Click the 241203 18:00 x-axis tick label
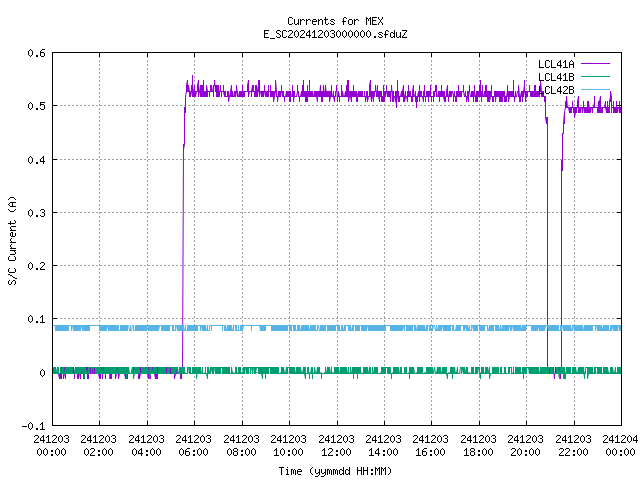This screenshot has height=480, width=640. pos(478,446)
